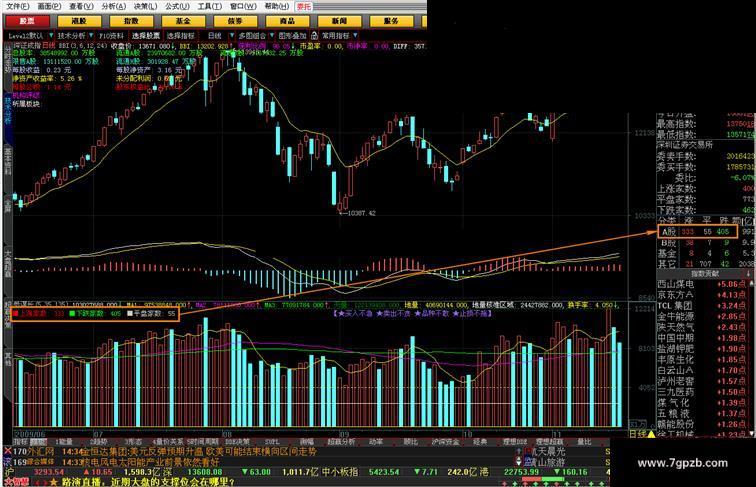This screenshot has height=487, width=756.
Task: Click the B股 row in the 涨平跌 table
Action: pos(704,243)
